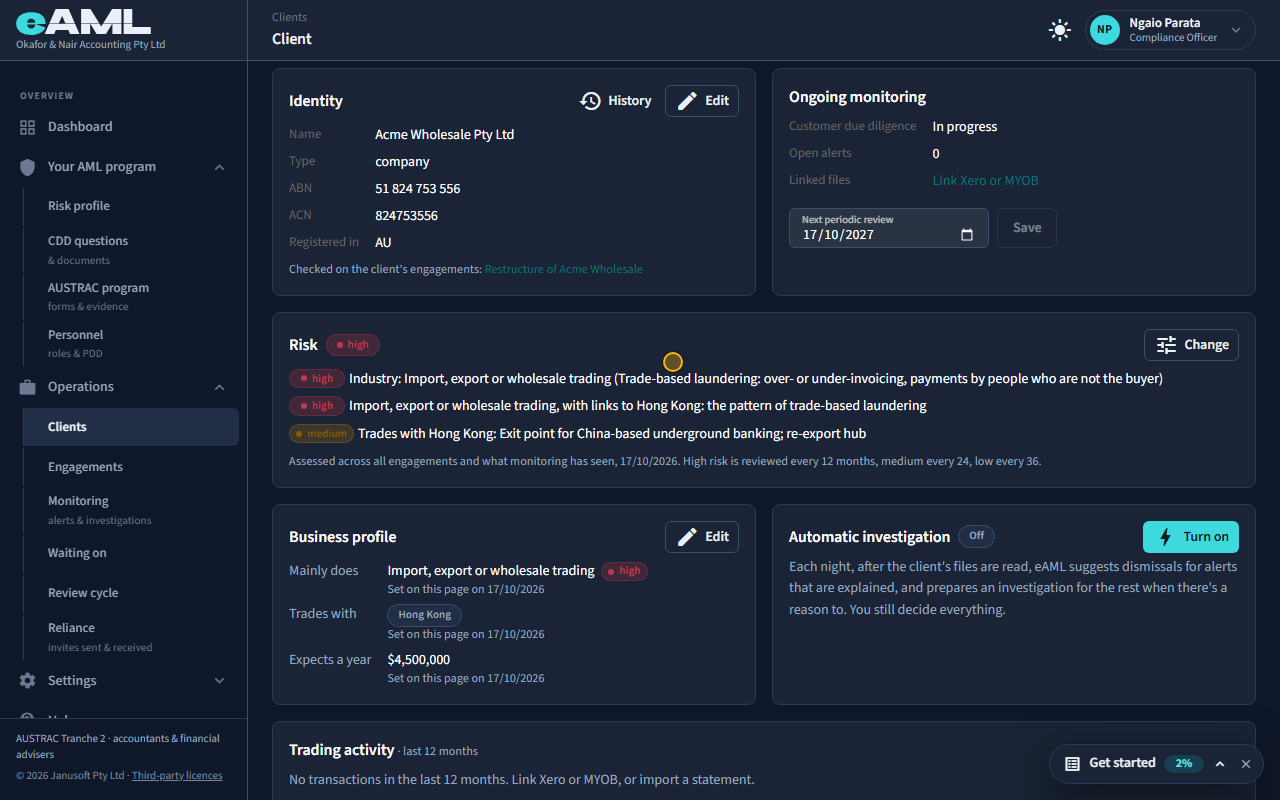Viewport: 1280px width, 800px height.
Task: Toggle light theme sun icon
Action: (x=1060, y=30)
